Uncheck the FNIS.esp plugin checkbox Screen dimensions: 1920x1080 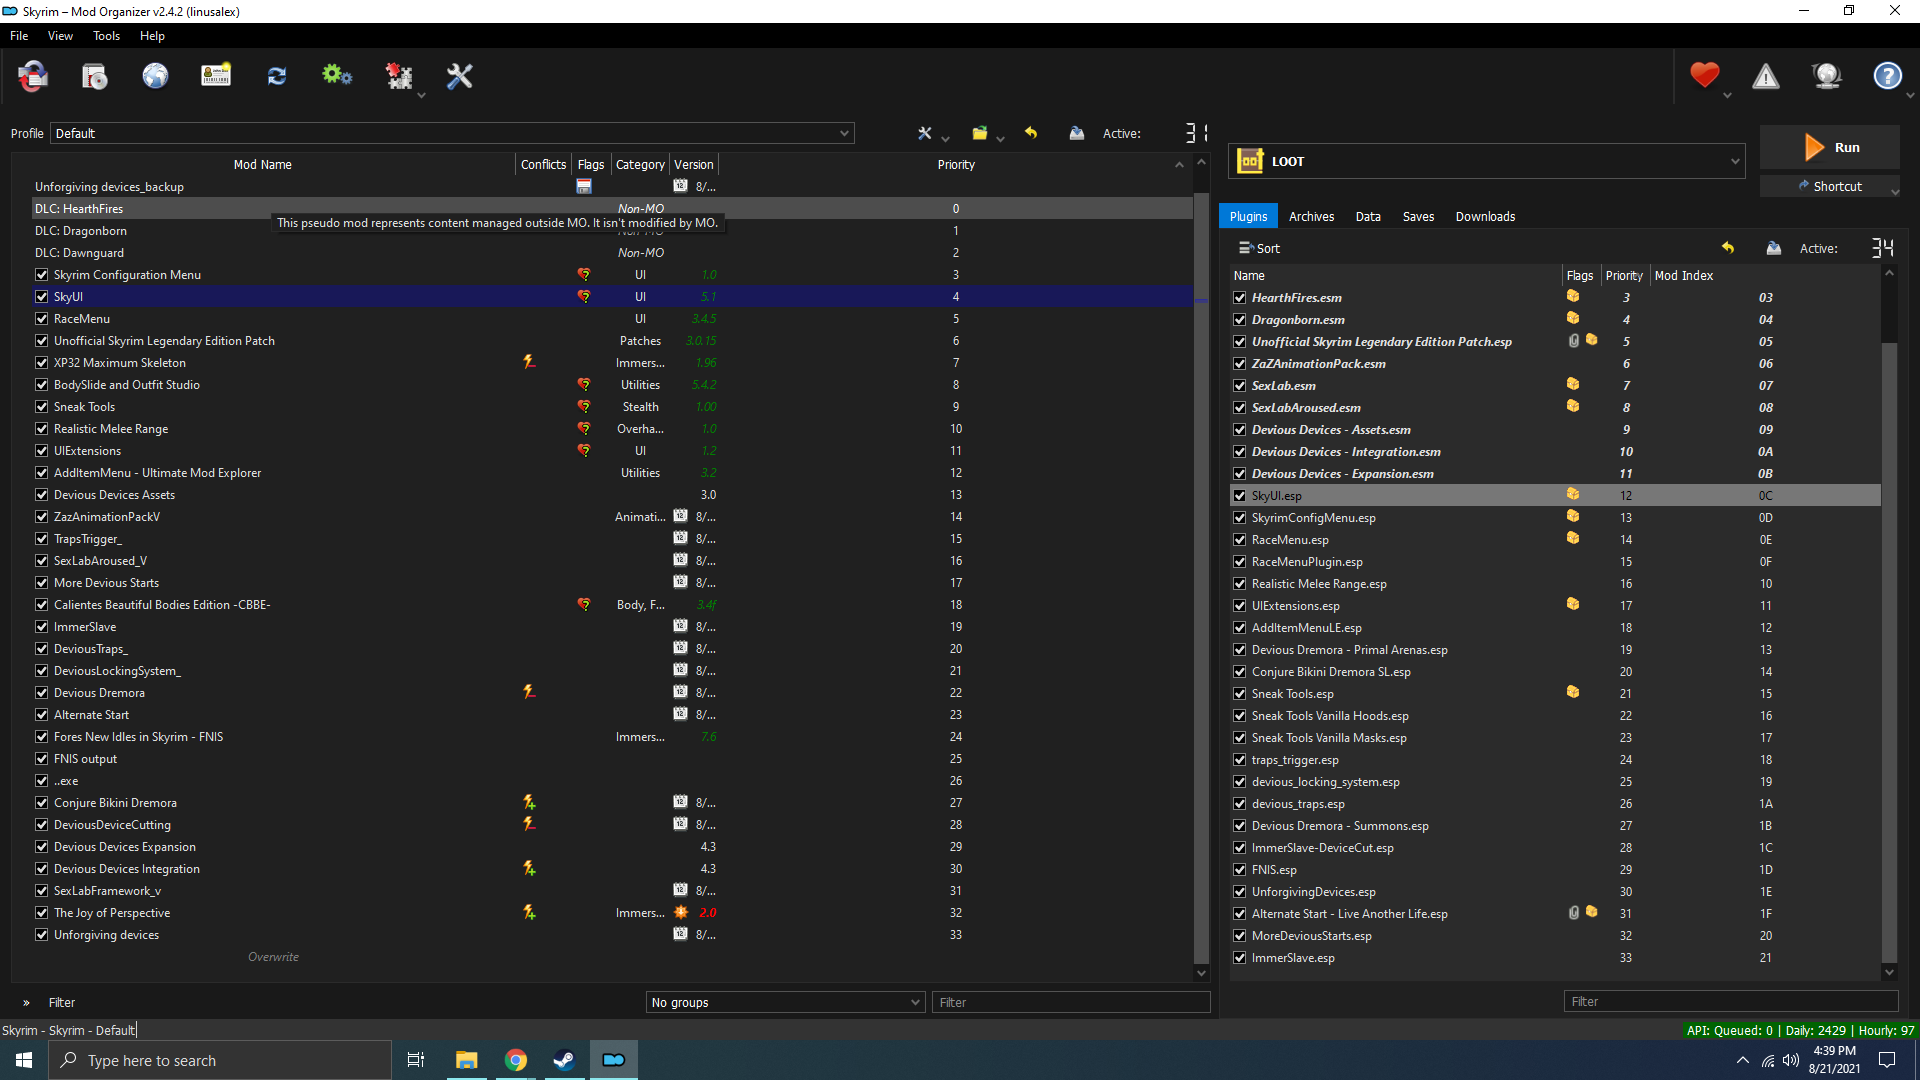point(1240,870)
